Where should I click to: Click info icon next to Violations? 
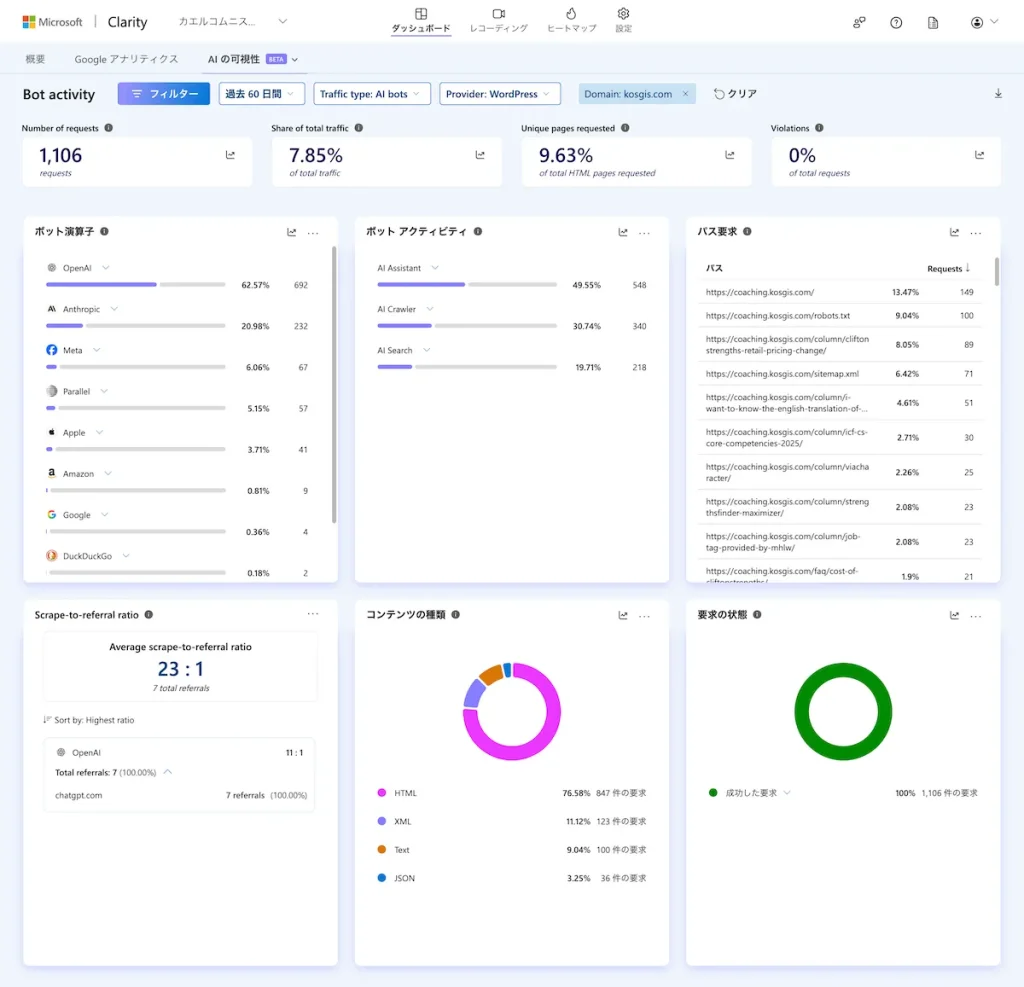(x=819, y=128)
